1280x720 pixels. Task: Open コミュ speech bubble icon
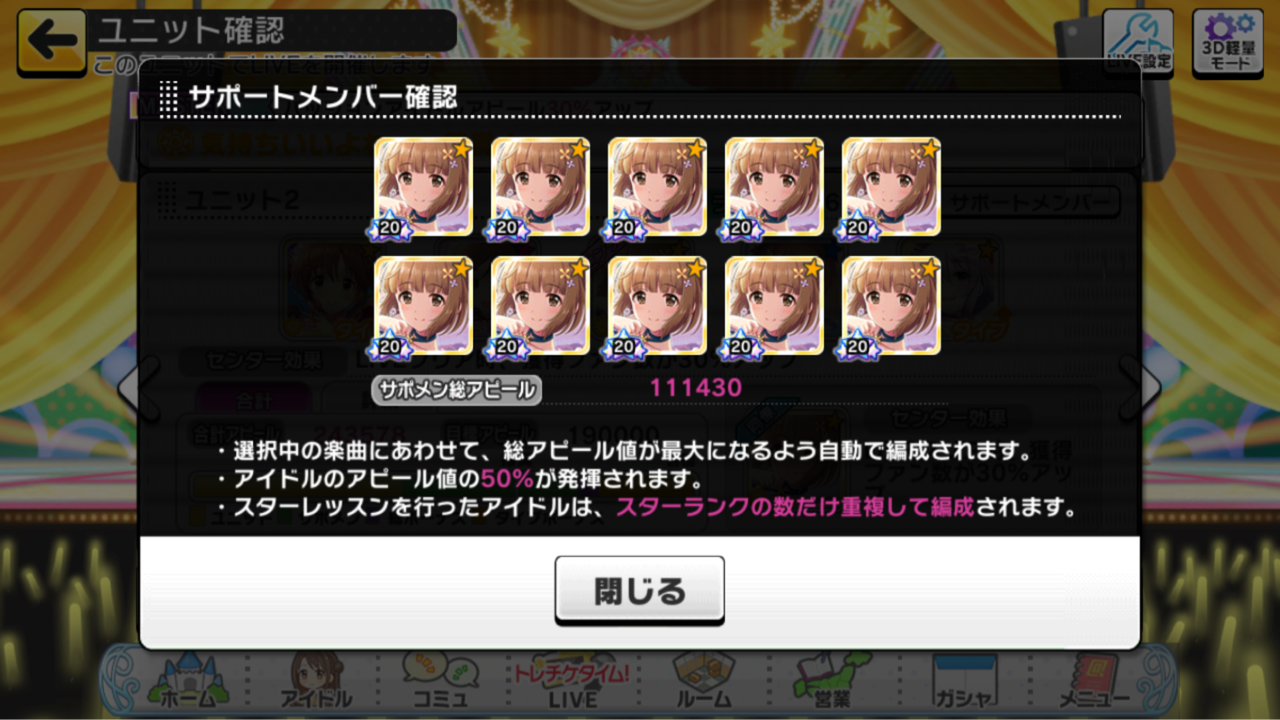click(x=440, y=682)
